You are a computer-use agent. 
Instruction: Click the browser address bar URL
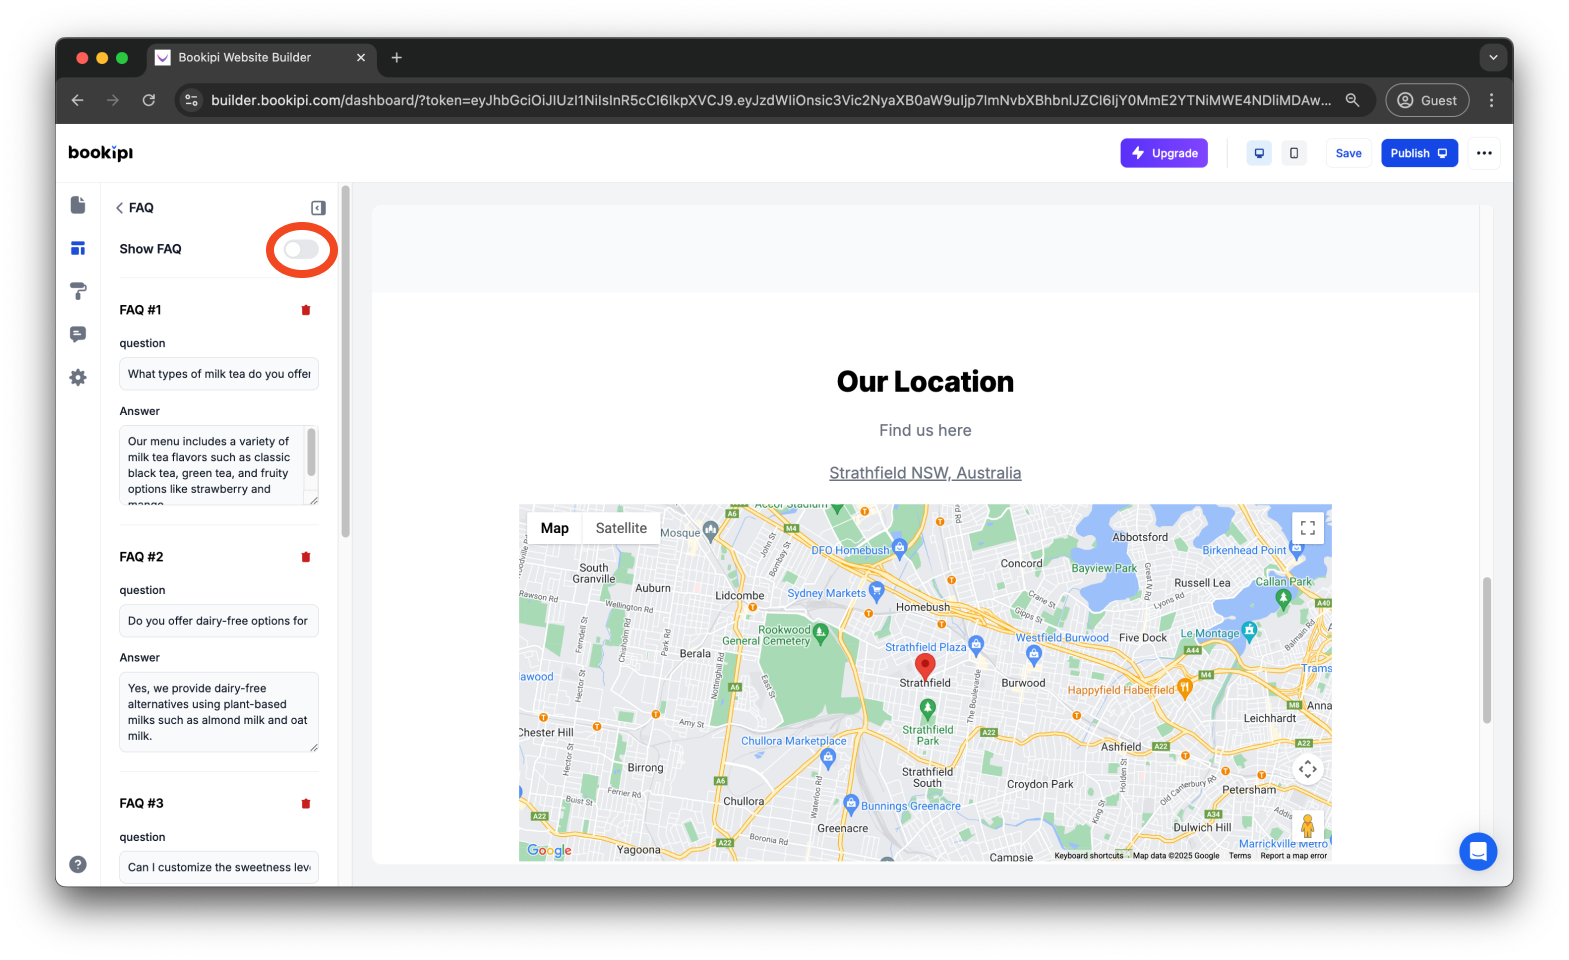pyautogui.click(x=771, y=100)
